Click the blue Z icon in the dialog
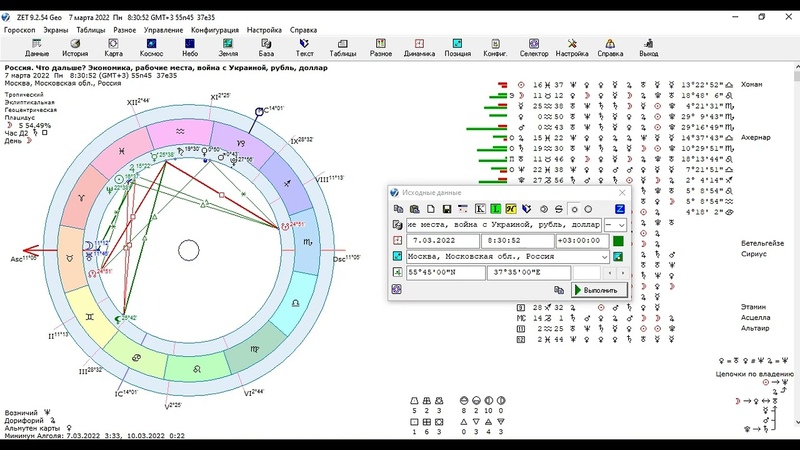The height and width of the screenshot is (450, 800). pyautogui.click(x=620, y=208)
